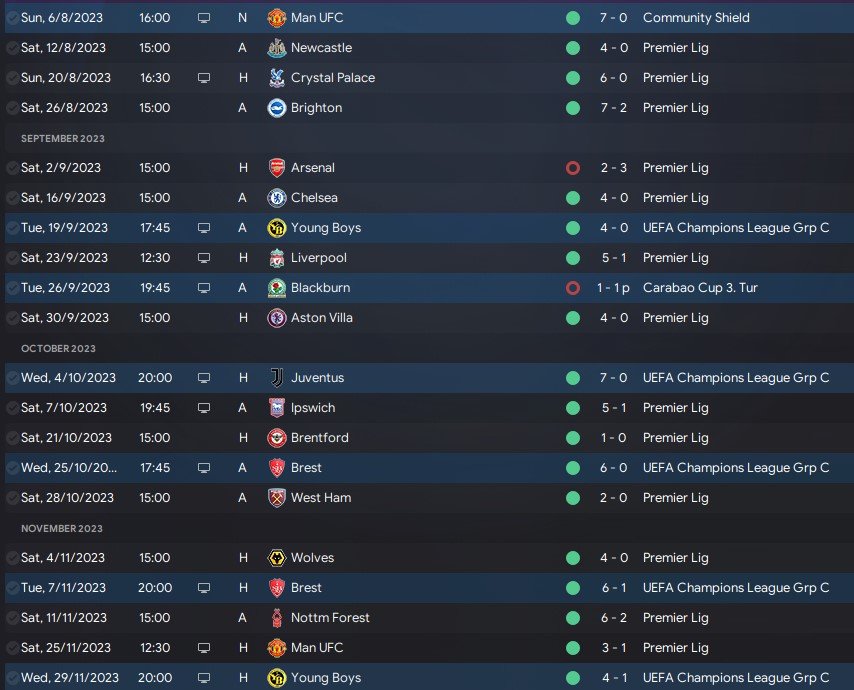Open the Community Shield competition link
Viewport: 854px width, 690px height.
697,18
